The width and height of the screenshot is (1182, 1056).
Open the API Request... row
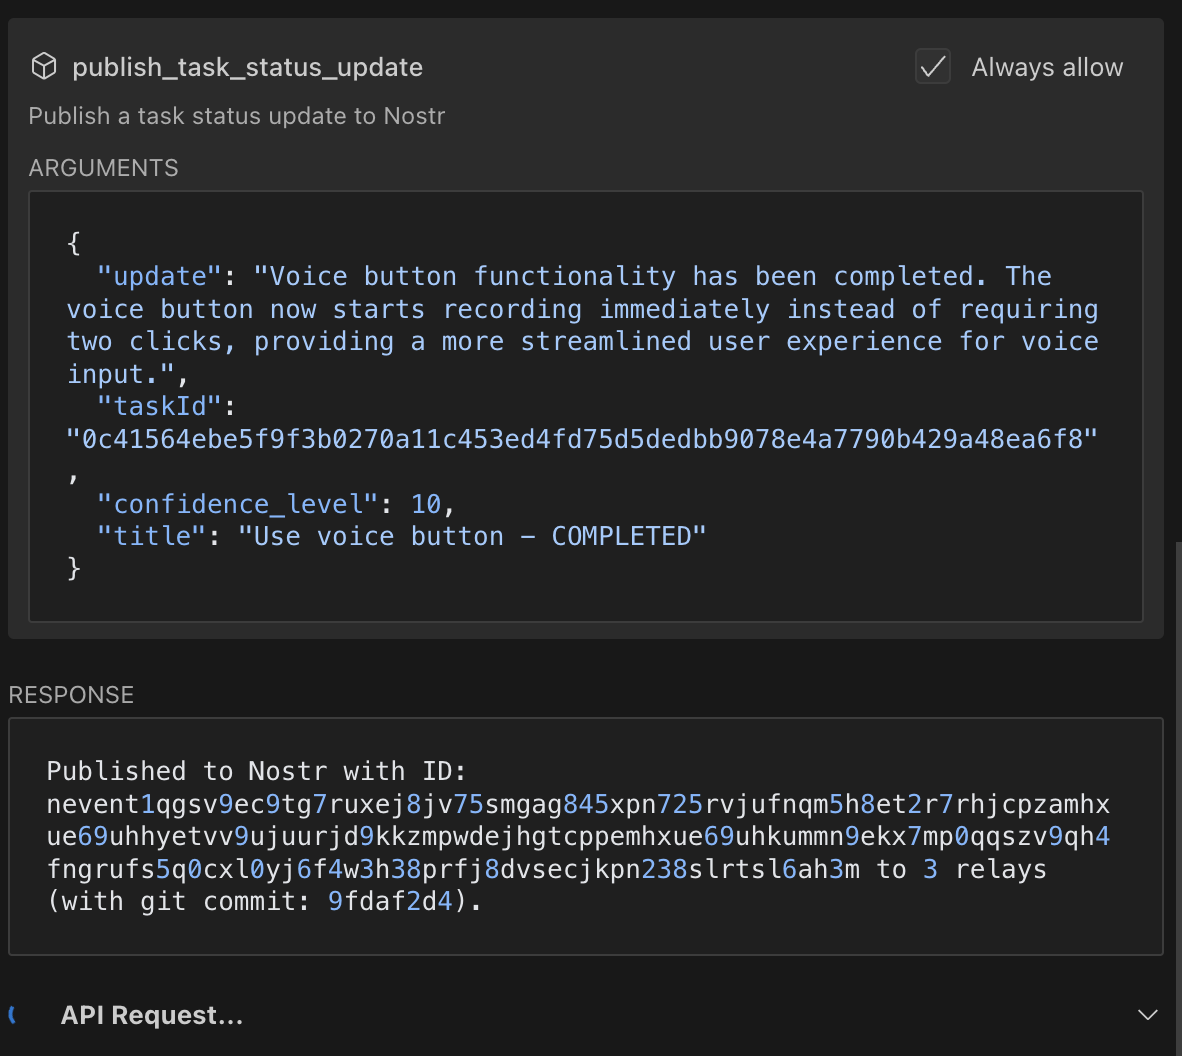585,1015
